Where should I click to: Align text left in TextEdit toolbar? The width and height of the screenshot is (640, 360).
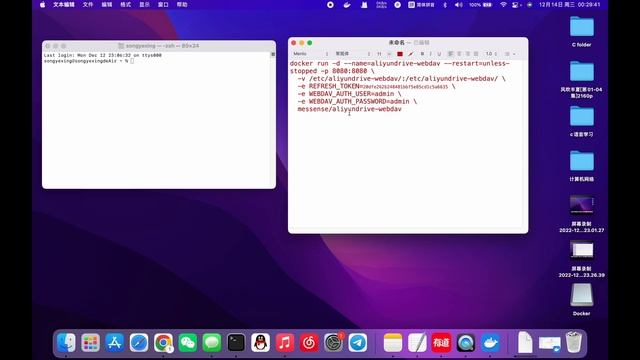[451, 54]
